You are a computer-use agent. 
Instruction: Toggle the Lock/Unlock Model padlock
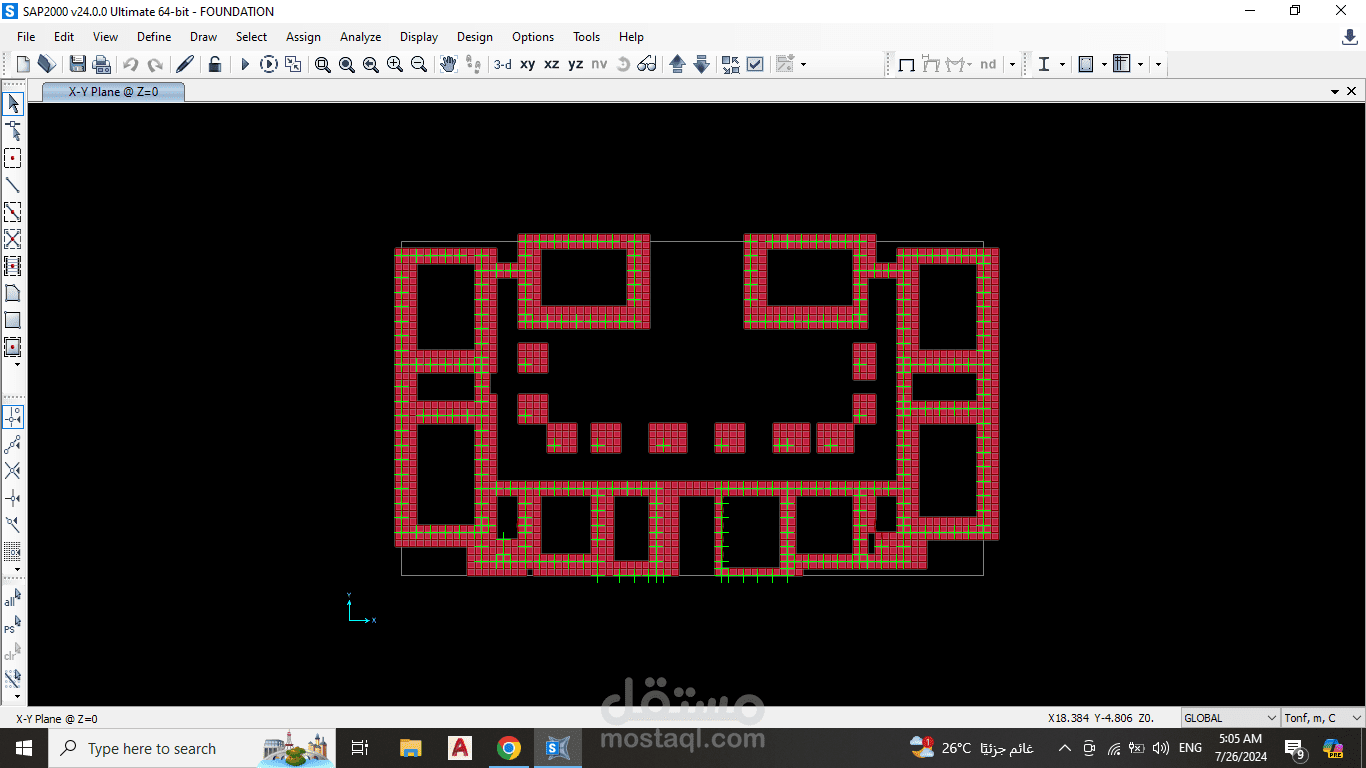tap(215, 64)
